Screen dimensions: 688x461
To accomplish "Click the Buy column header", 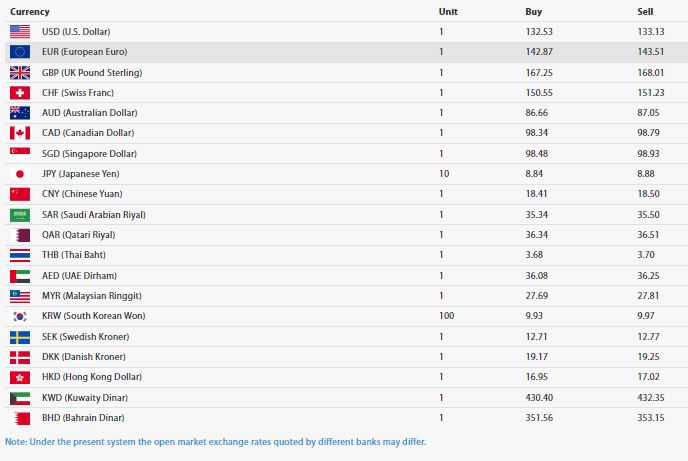I will click(x=534, y=12).
